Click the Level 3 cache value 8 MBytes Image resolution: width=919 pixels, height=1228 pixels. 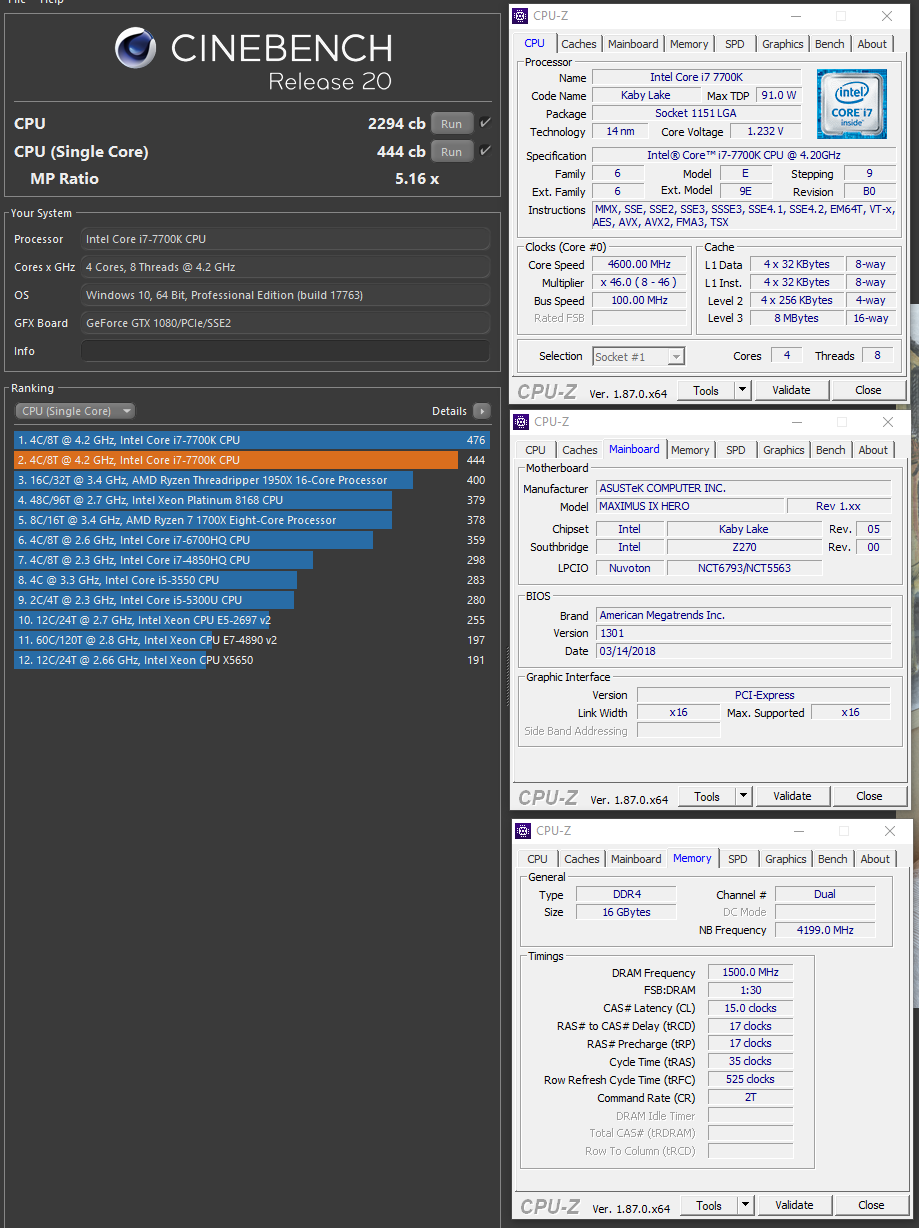pos(797,318)
